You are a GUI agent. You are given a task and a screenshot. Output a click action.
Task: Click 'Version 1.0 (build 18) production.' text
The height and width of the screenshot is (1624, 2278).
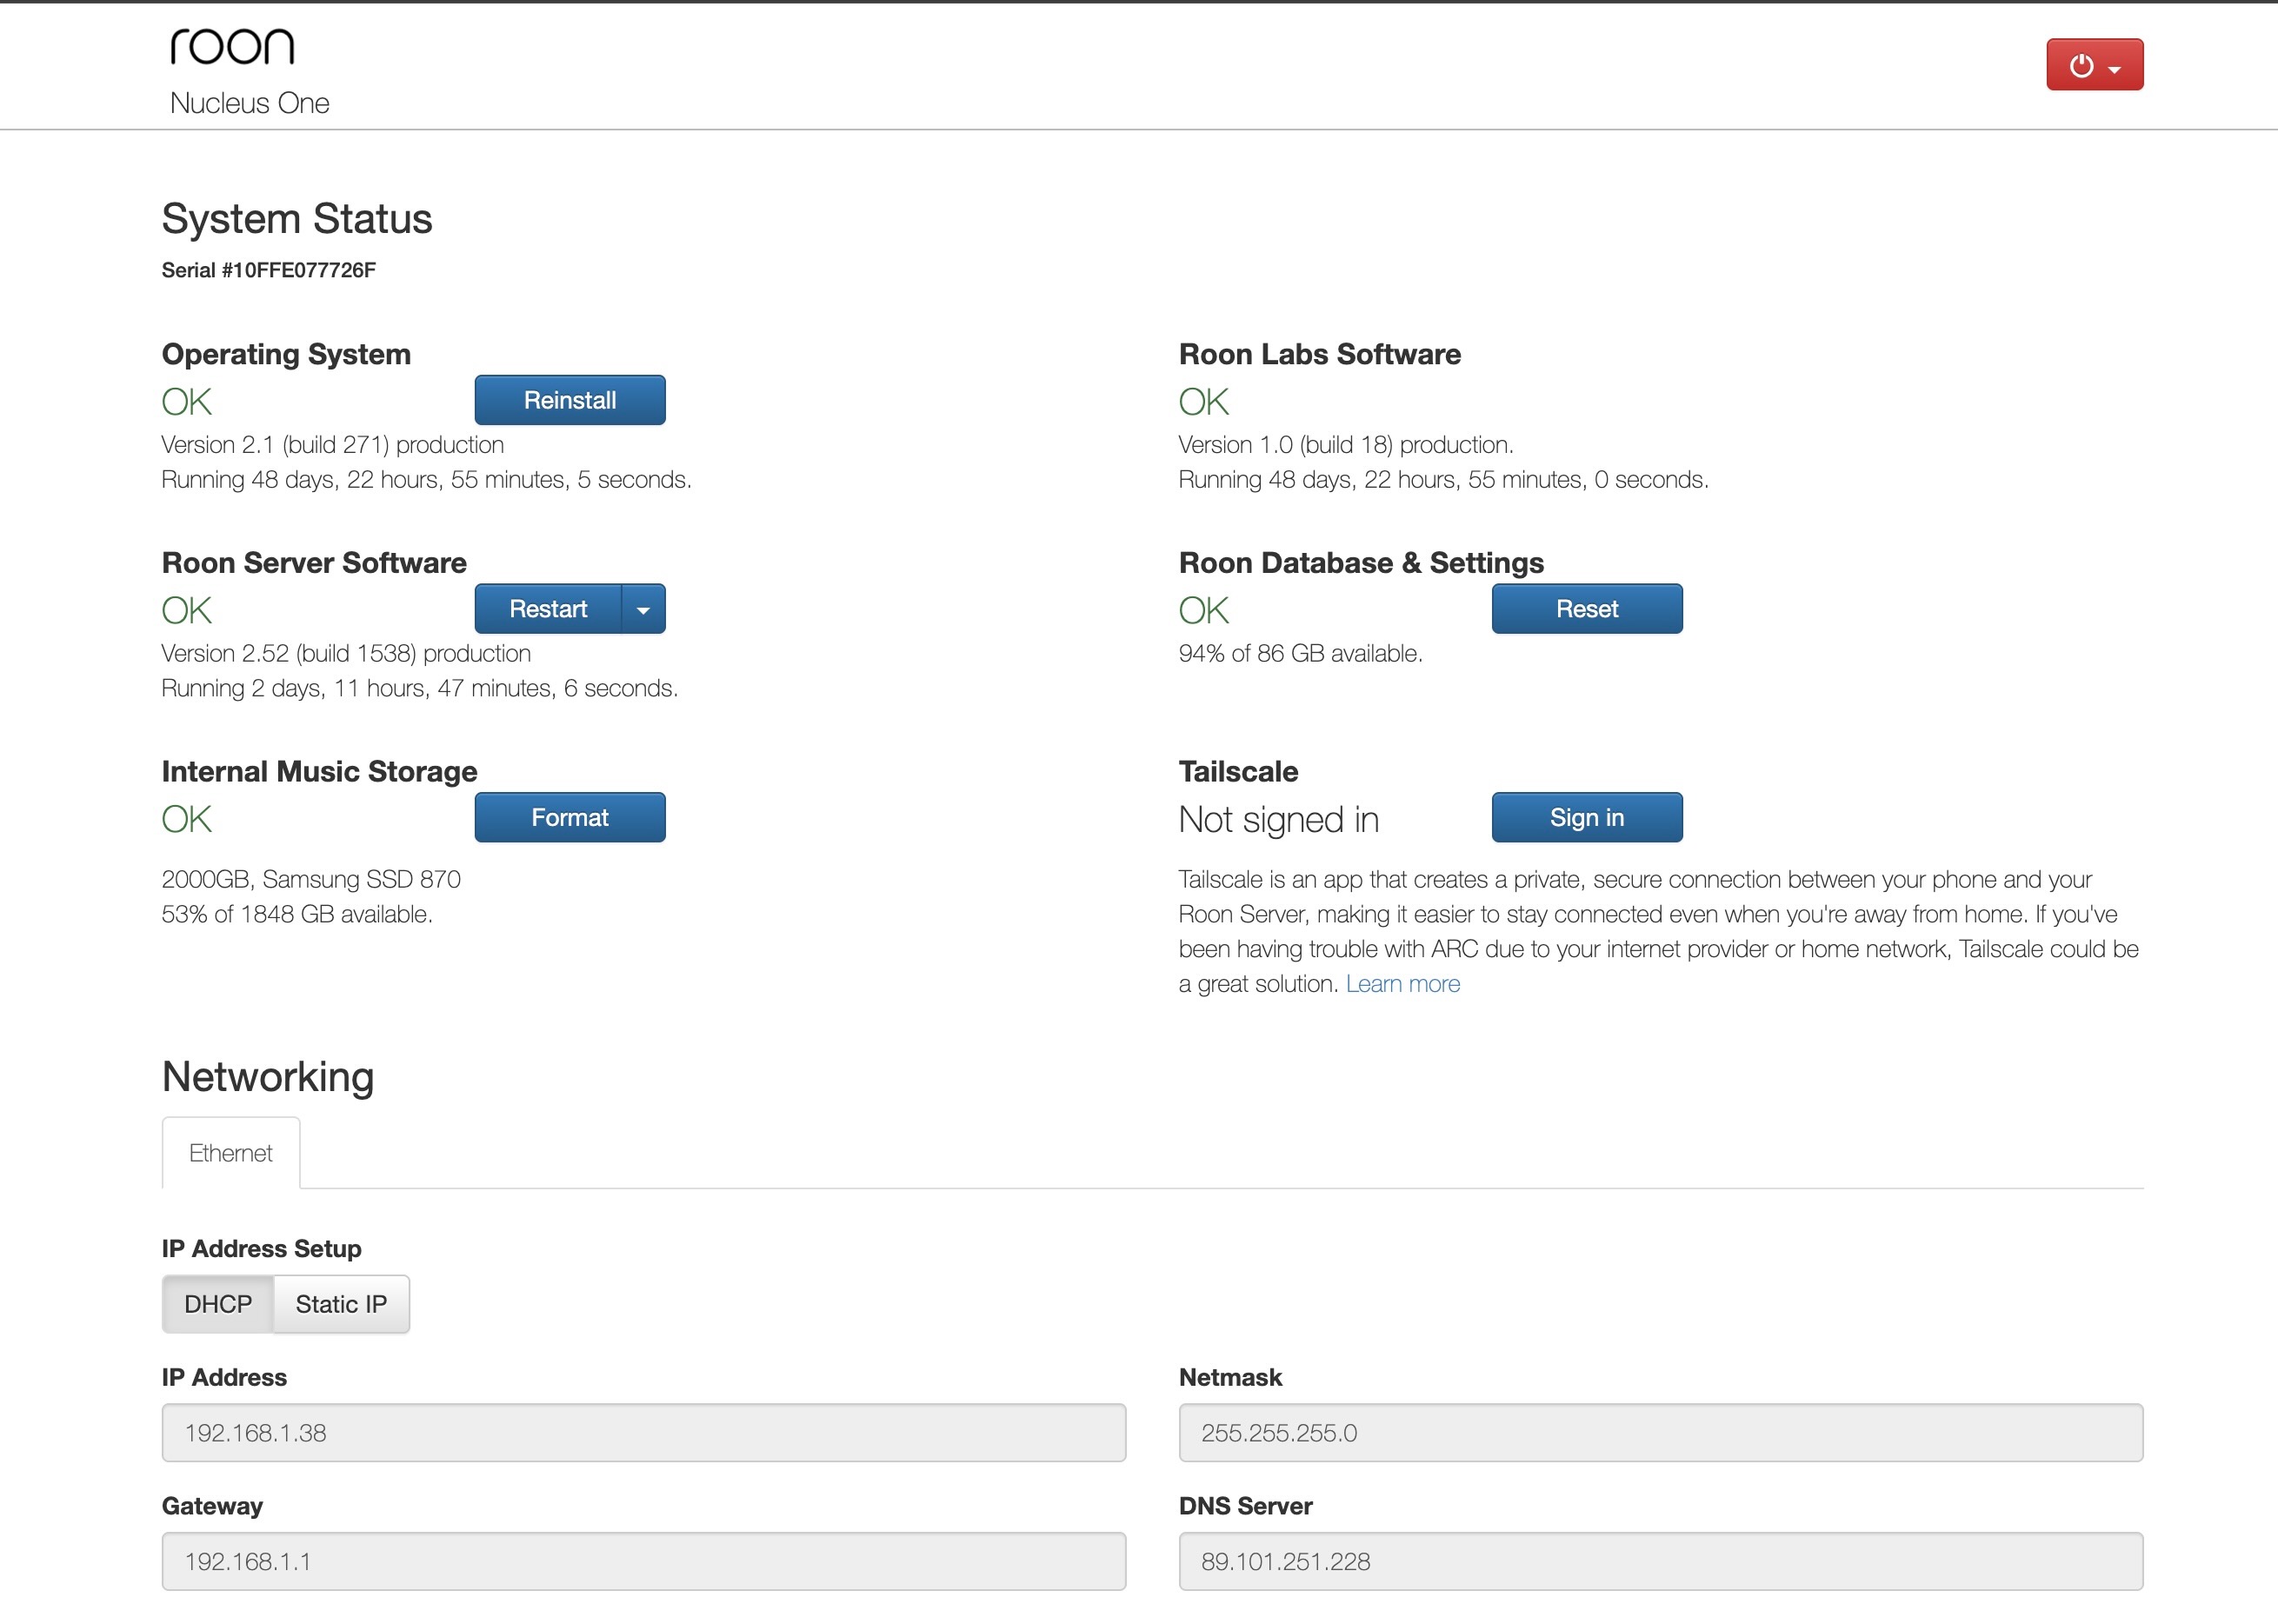1346,445
